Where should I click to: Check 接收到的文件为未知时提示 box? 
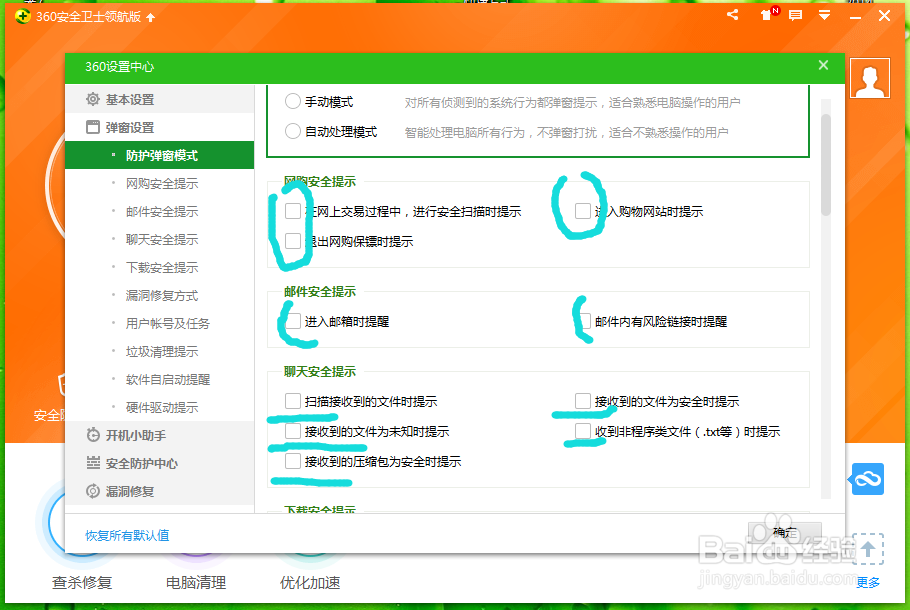pos(293,431)
